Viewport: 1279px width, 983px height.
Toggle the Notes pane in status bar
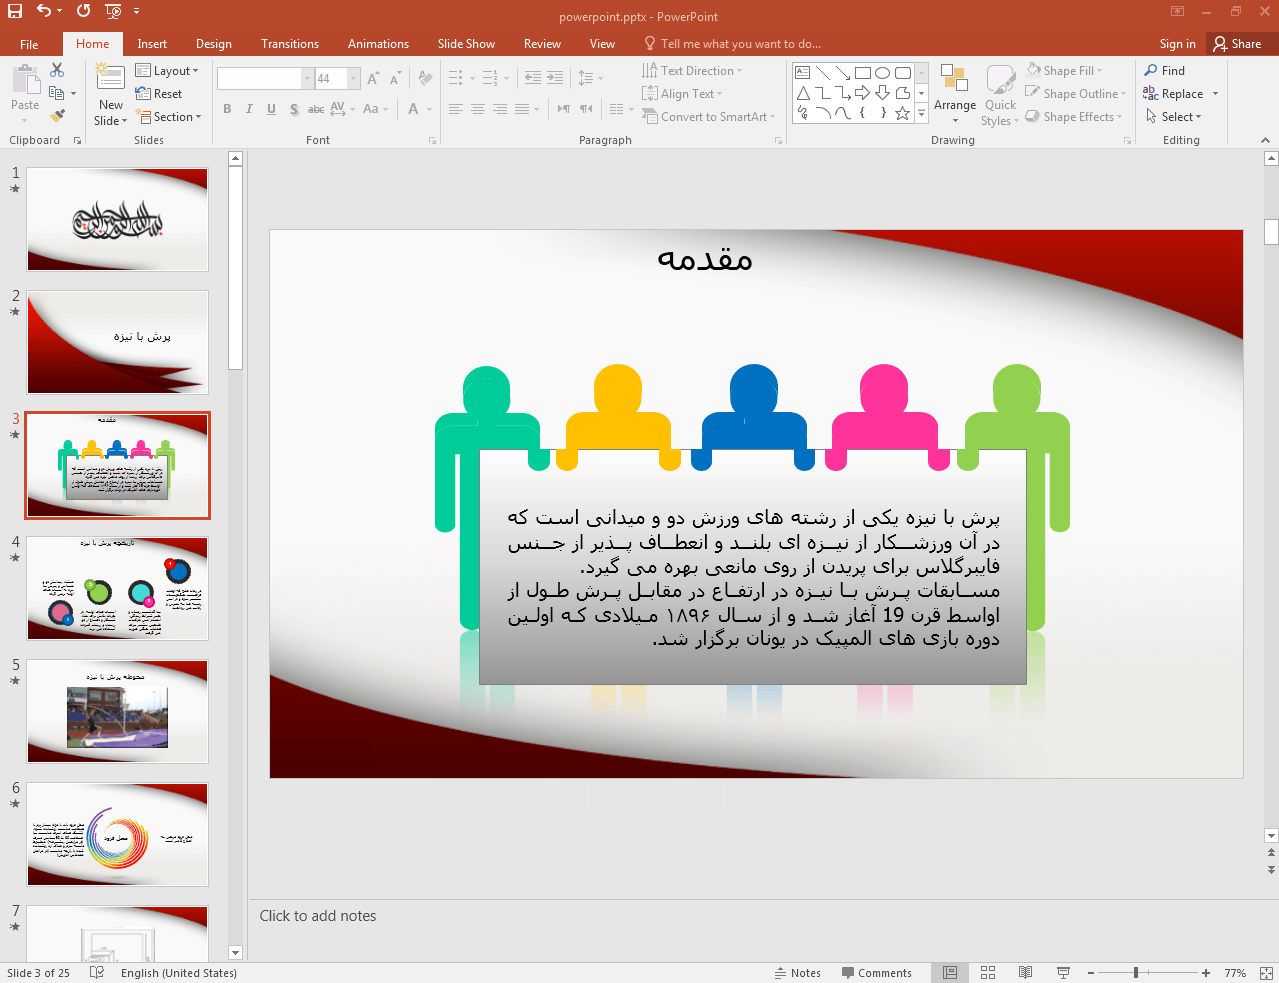pos(797,972)
